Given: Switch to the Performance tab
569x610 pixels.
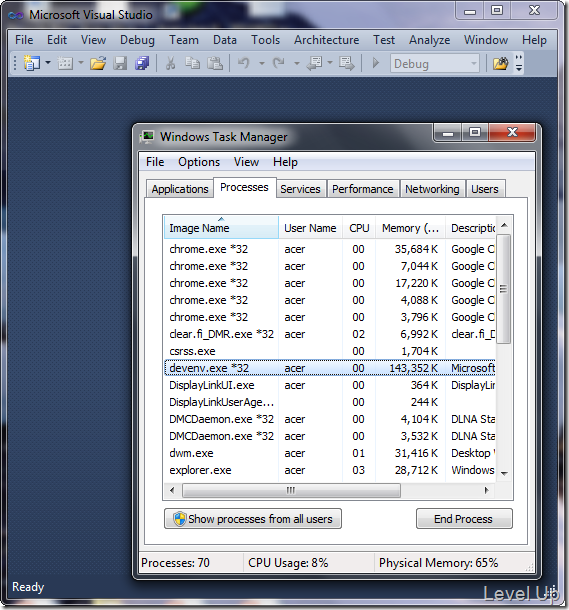Looking at the screenshot, I should [362, 189].
